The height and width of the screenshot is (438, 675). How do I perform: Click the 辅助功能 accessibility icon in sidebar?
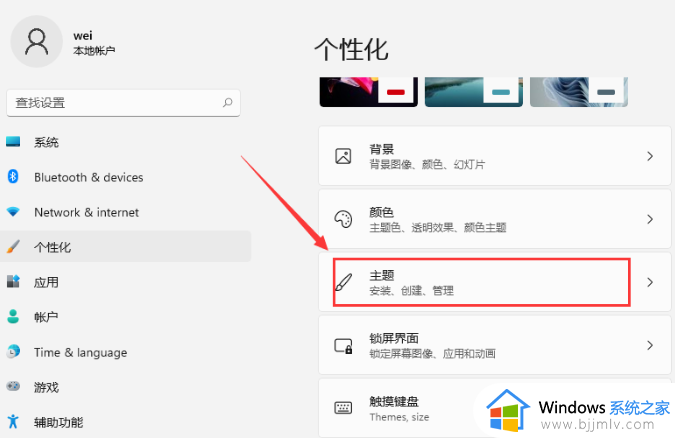[13, 422]
